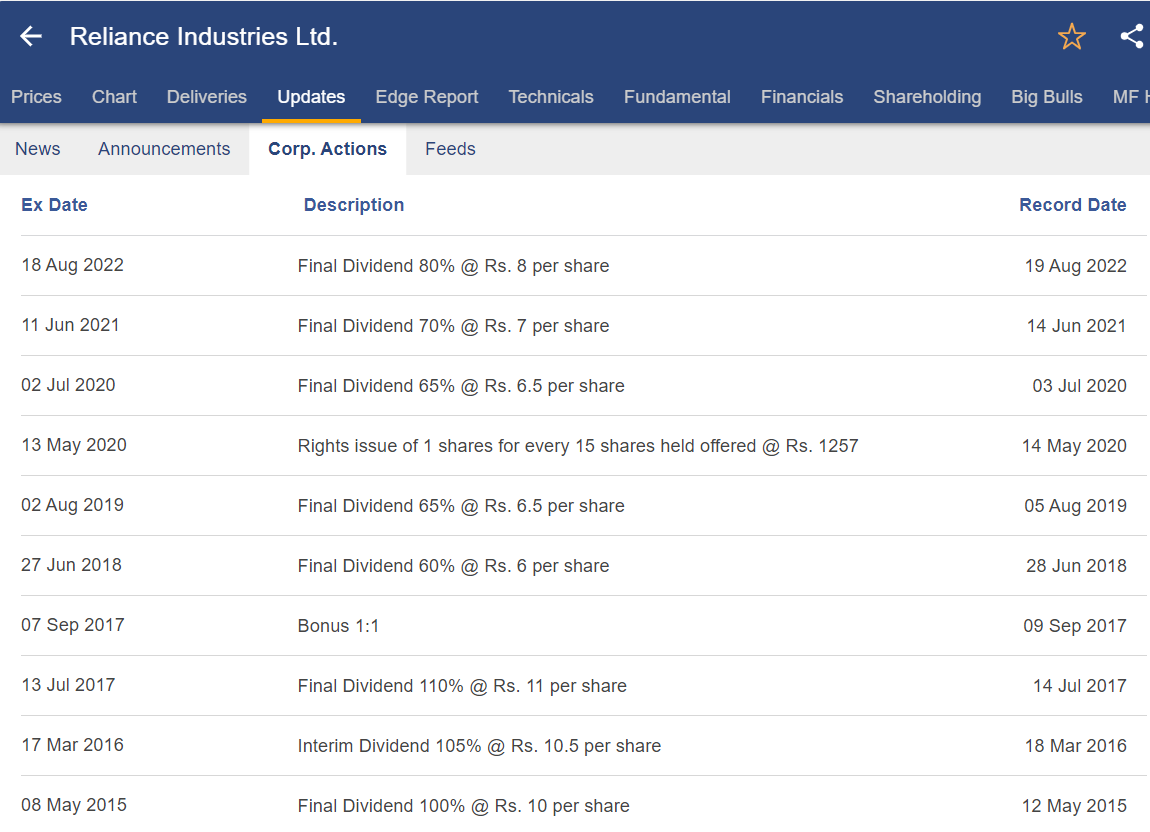The height and width of the screenshot is (832, 1150).
Task: Select the 13 Jul 2017 ex date
Action: (68, 685)
